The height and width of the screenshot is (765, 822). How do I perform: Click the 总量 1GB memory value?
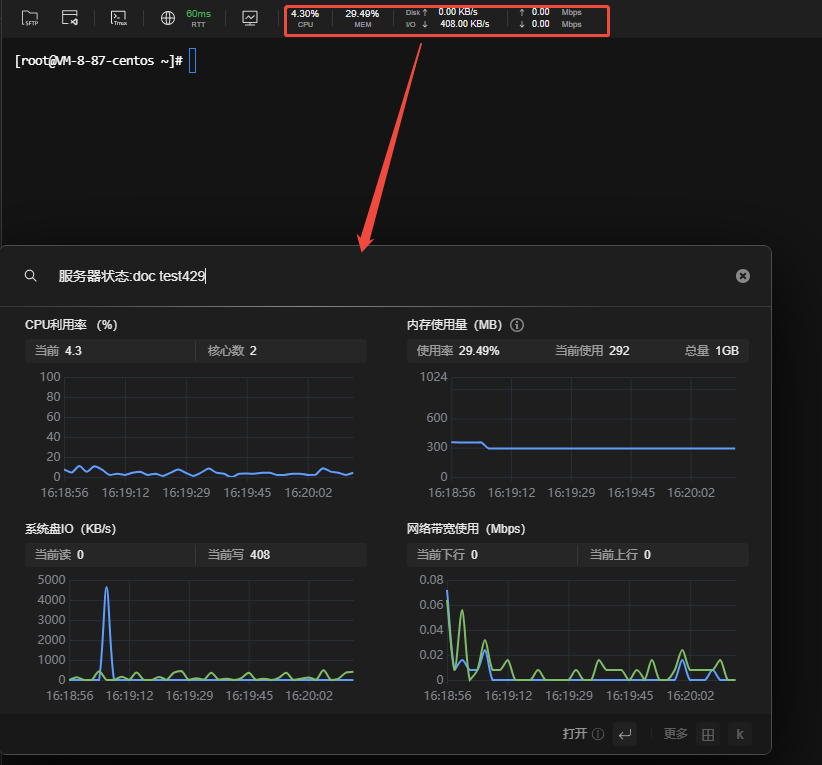coord(712,351)
